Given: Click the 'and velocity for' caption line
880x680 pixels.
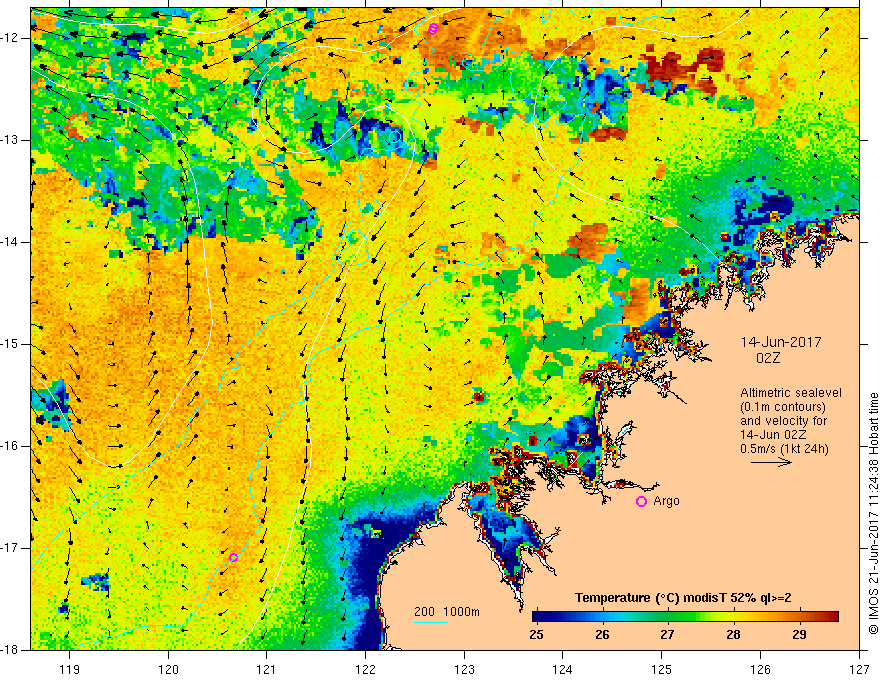Looking at the screenshot, I should tap(783, 421).
